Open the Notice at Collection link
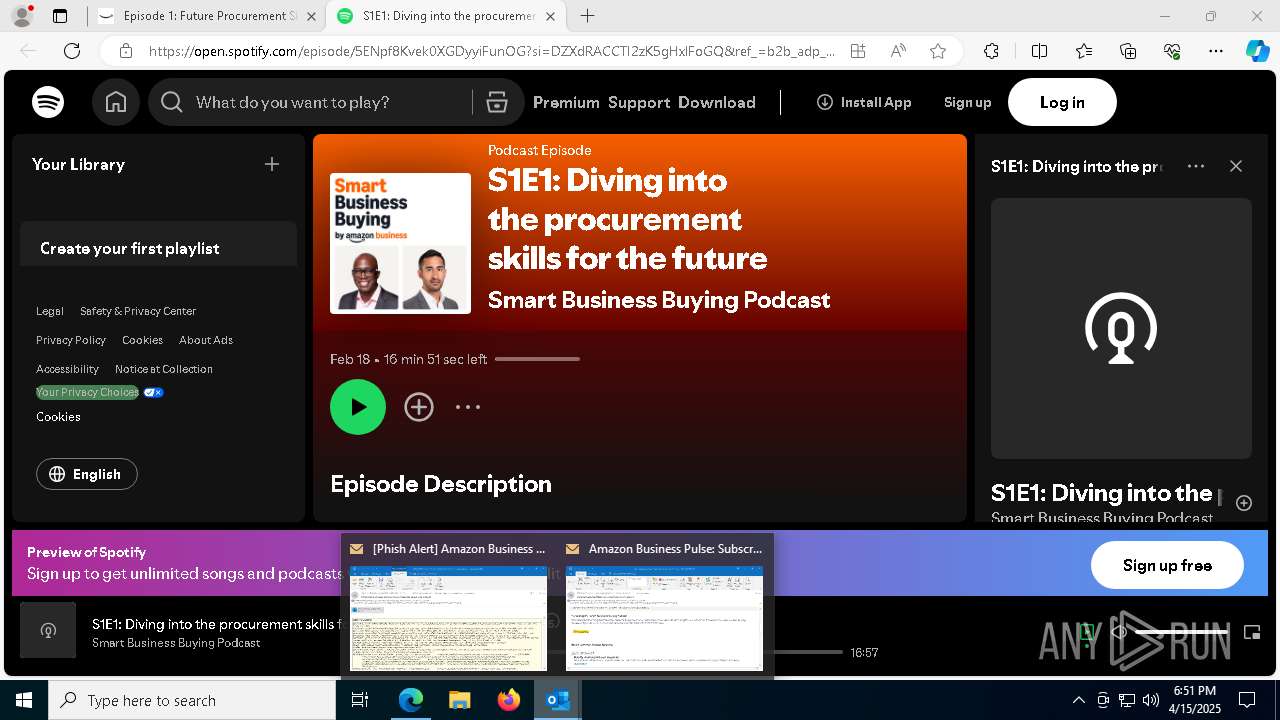This screenshot has height=720, width=1280. click(x=164, y=369)
